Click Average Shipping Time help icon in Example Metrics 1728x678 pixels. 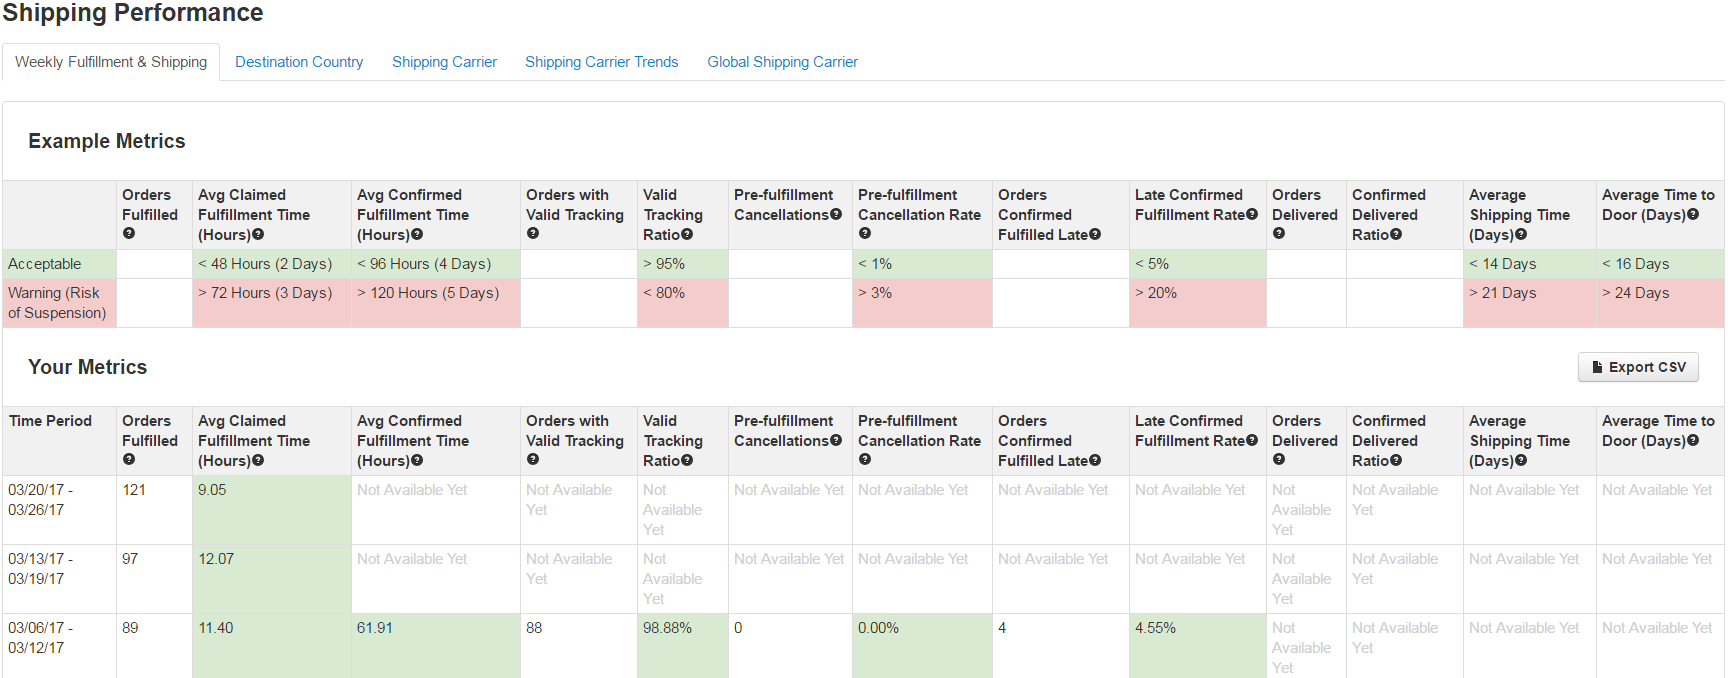coord(1521,234)
